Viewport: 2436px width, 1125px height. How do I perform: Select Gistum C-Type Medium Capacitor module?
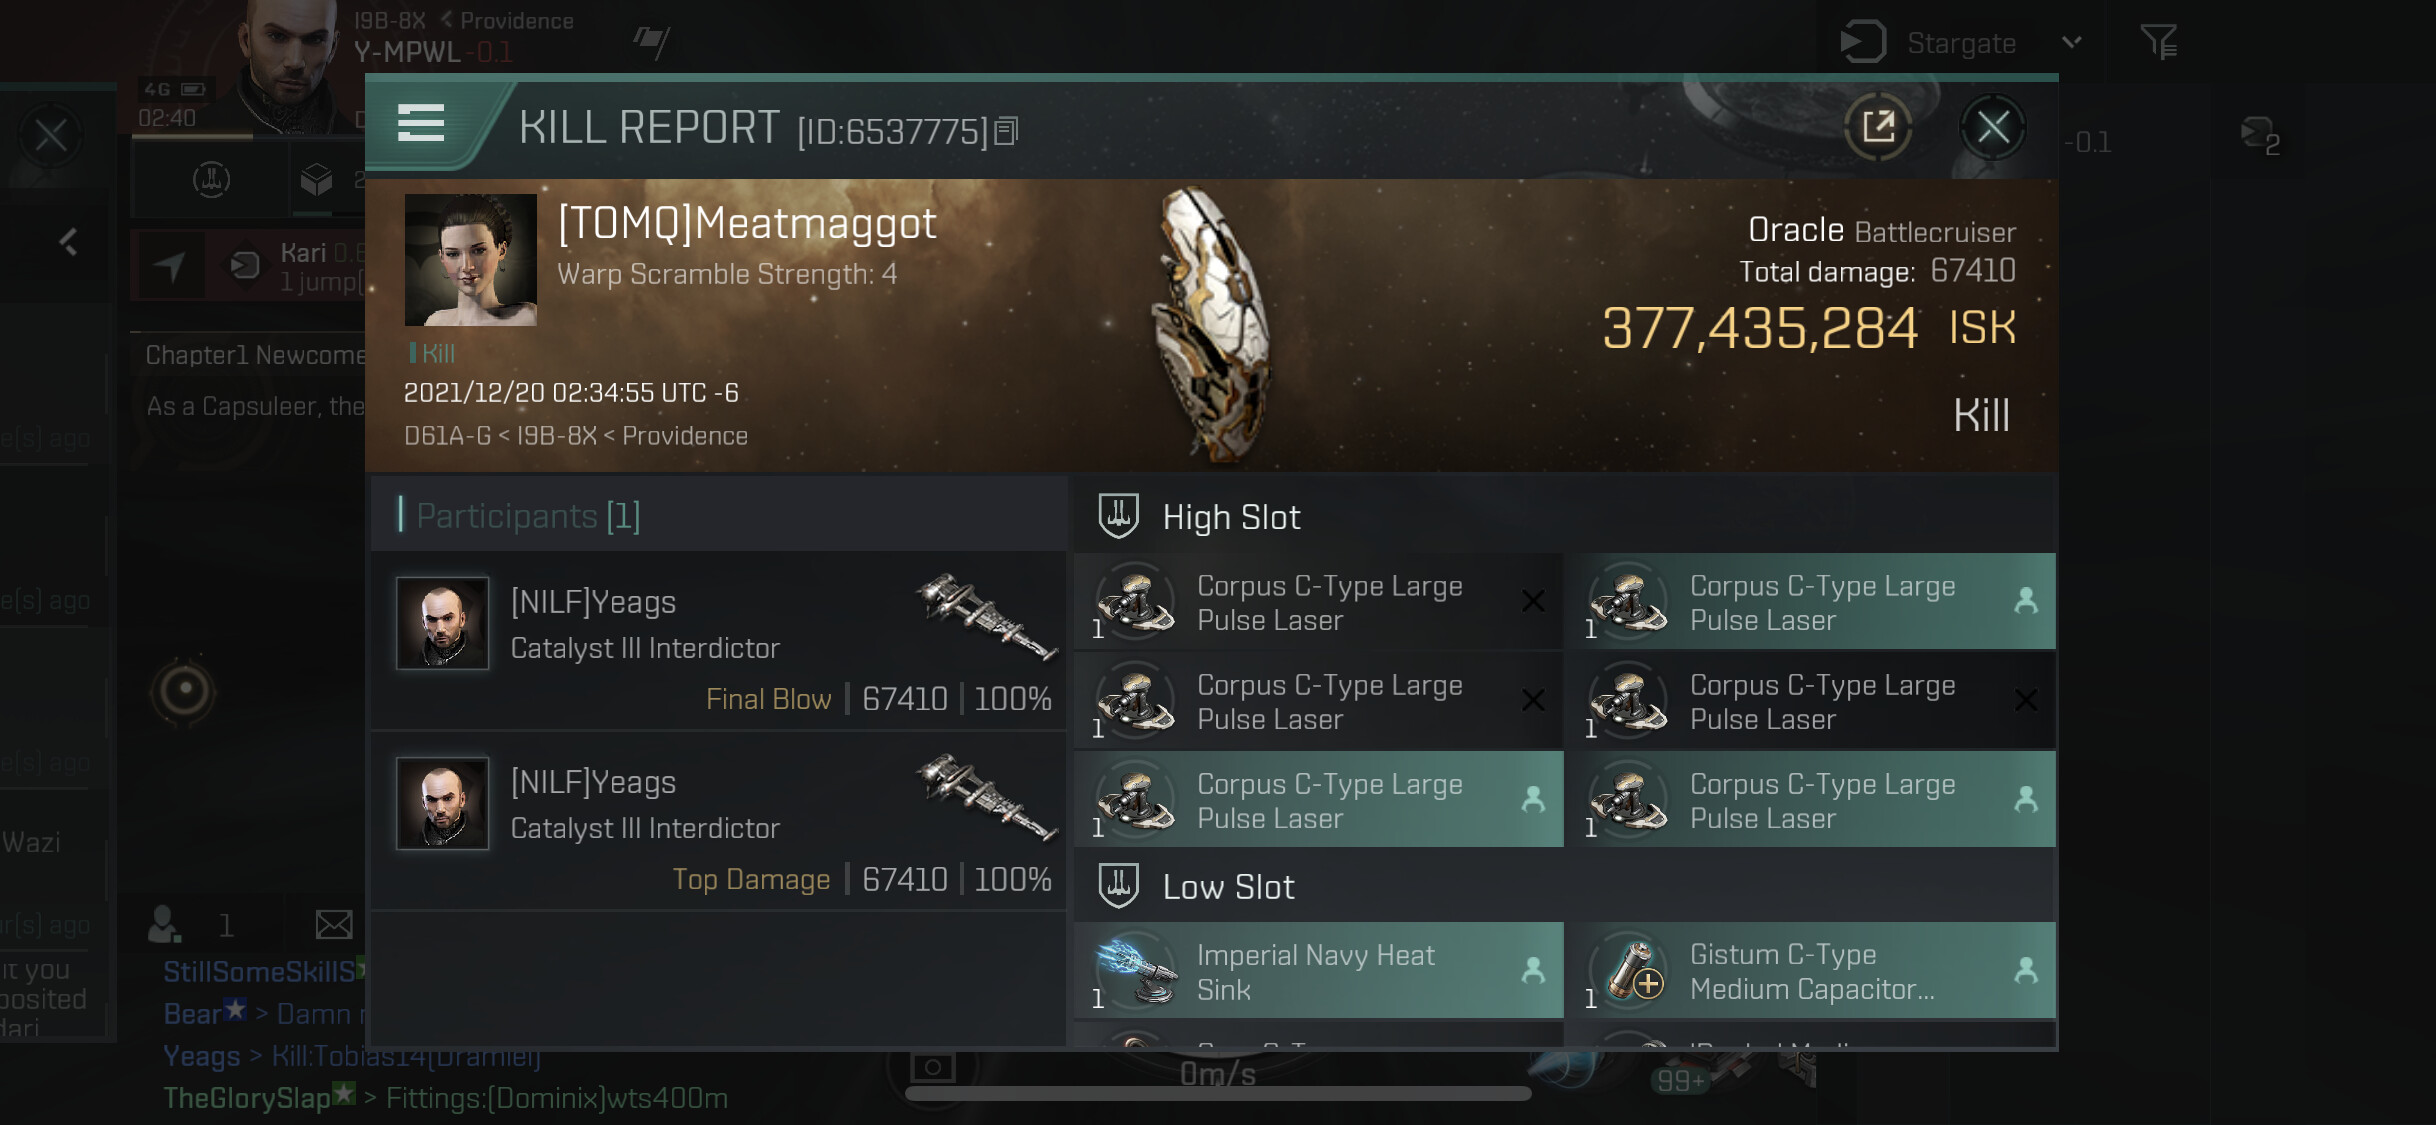1811,971
